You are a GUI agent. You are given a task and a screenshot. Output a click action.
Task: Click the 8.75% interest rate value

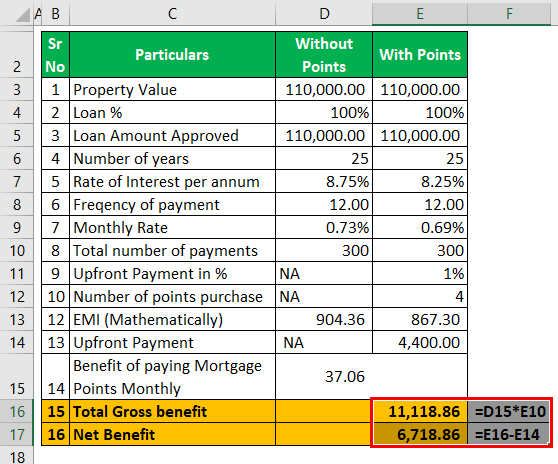click(324, 181)
